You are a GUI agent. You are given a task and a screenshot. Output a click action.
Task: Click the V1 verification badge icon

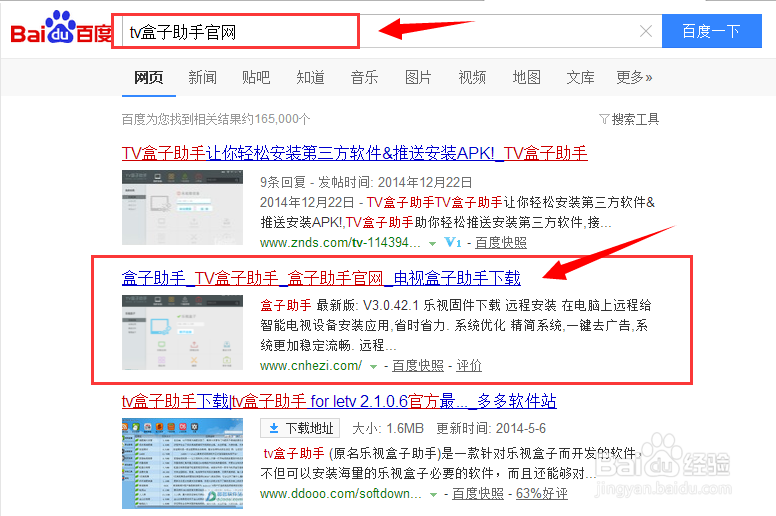(x=453, y=242)
